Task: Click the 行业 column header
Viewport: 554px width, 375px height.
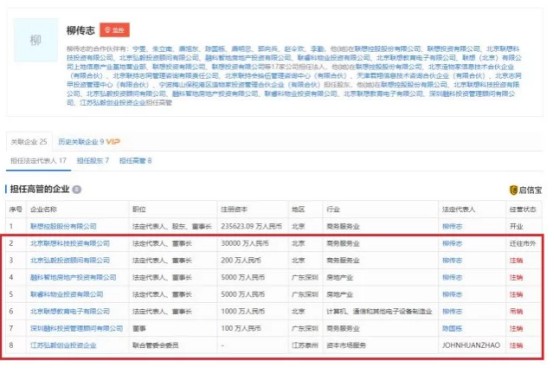Action: tap(333, 209)
